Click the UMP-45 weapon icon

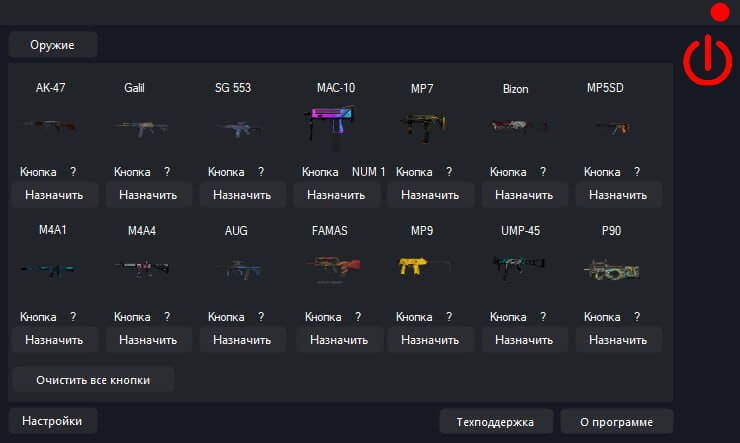click(x=518, y=266)
